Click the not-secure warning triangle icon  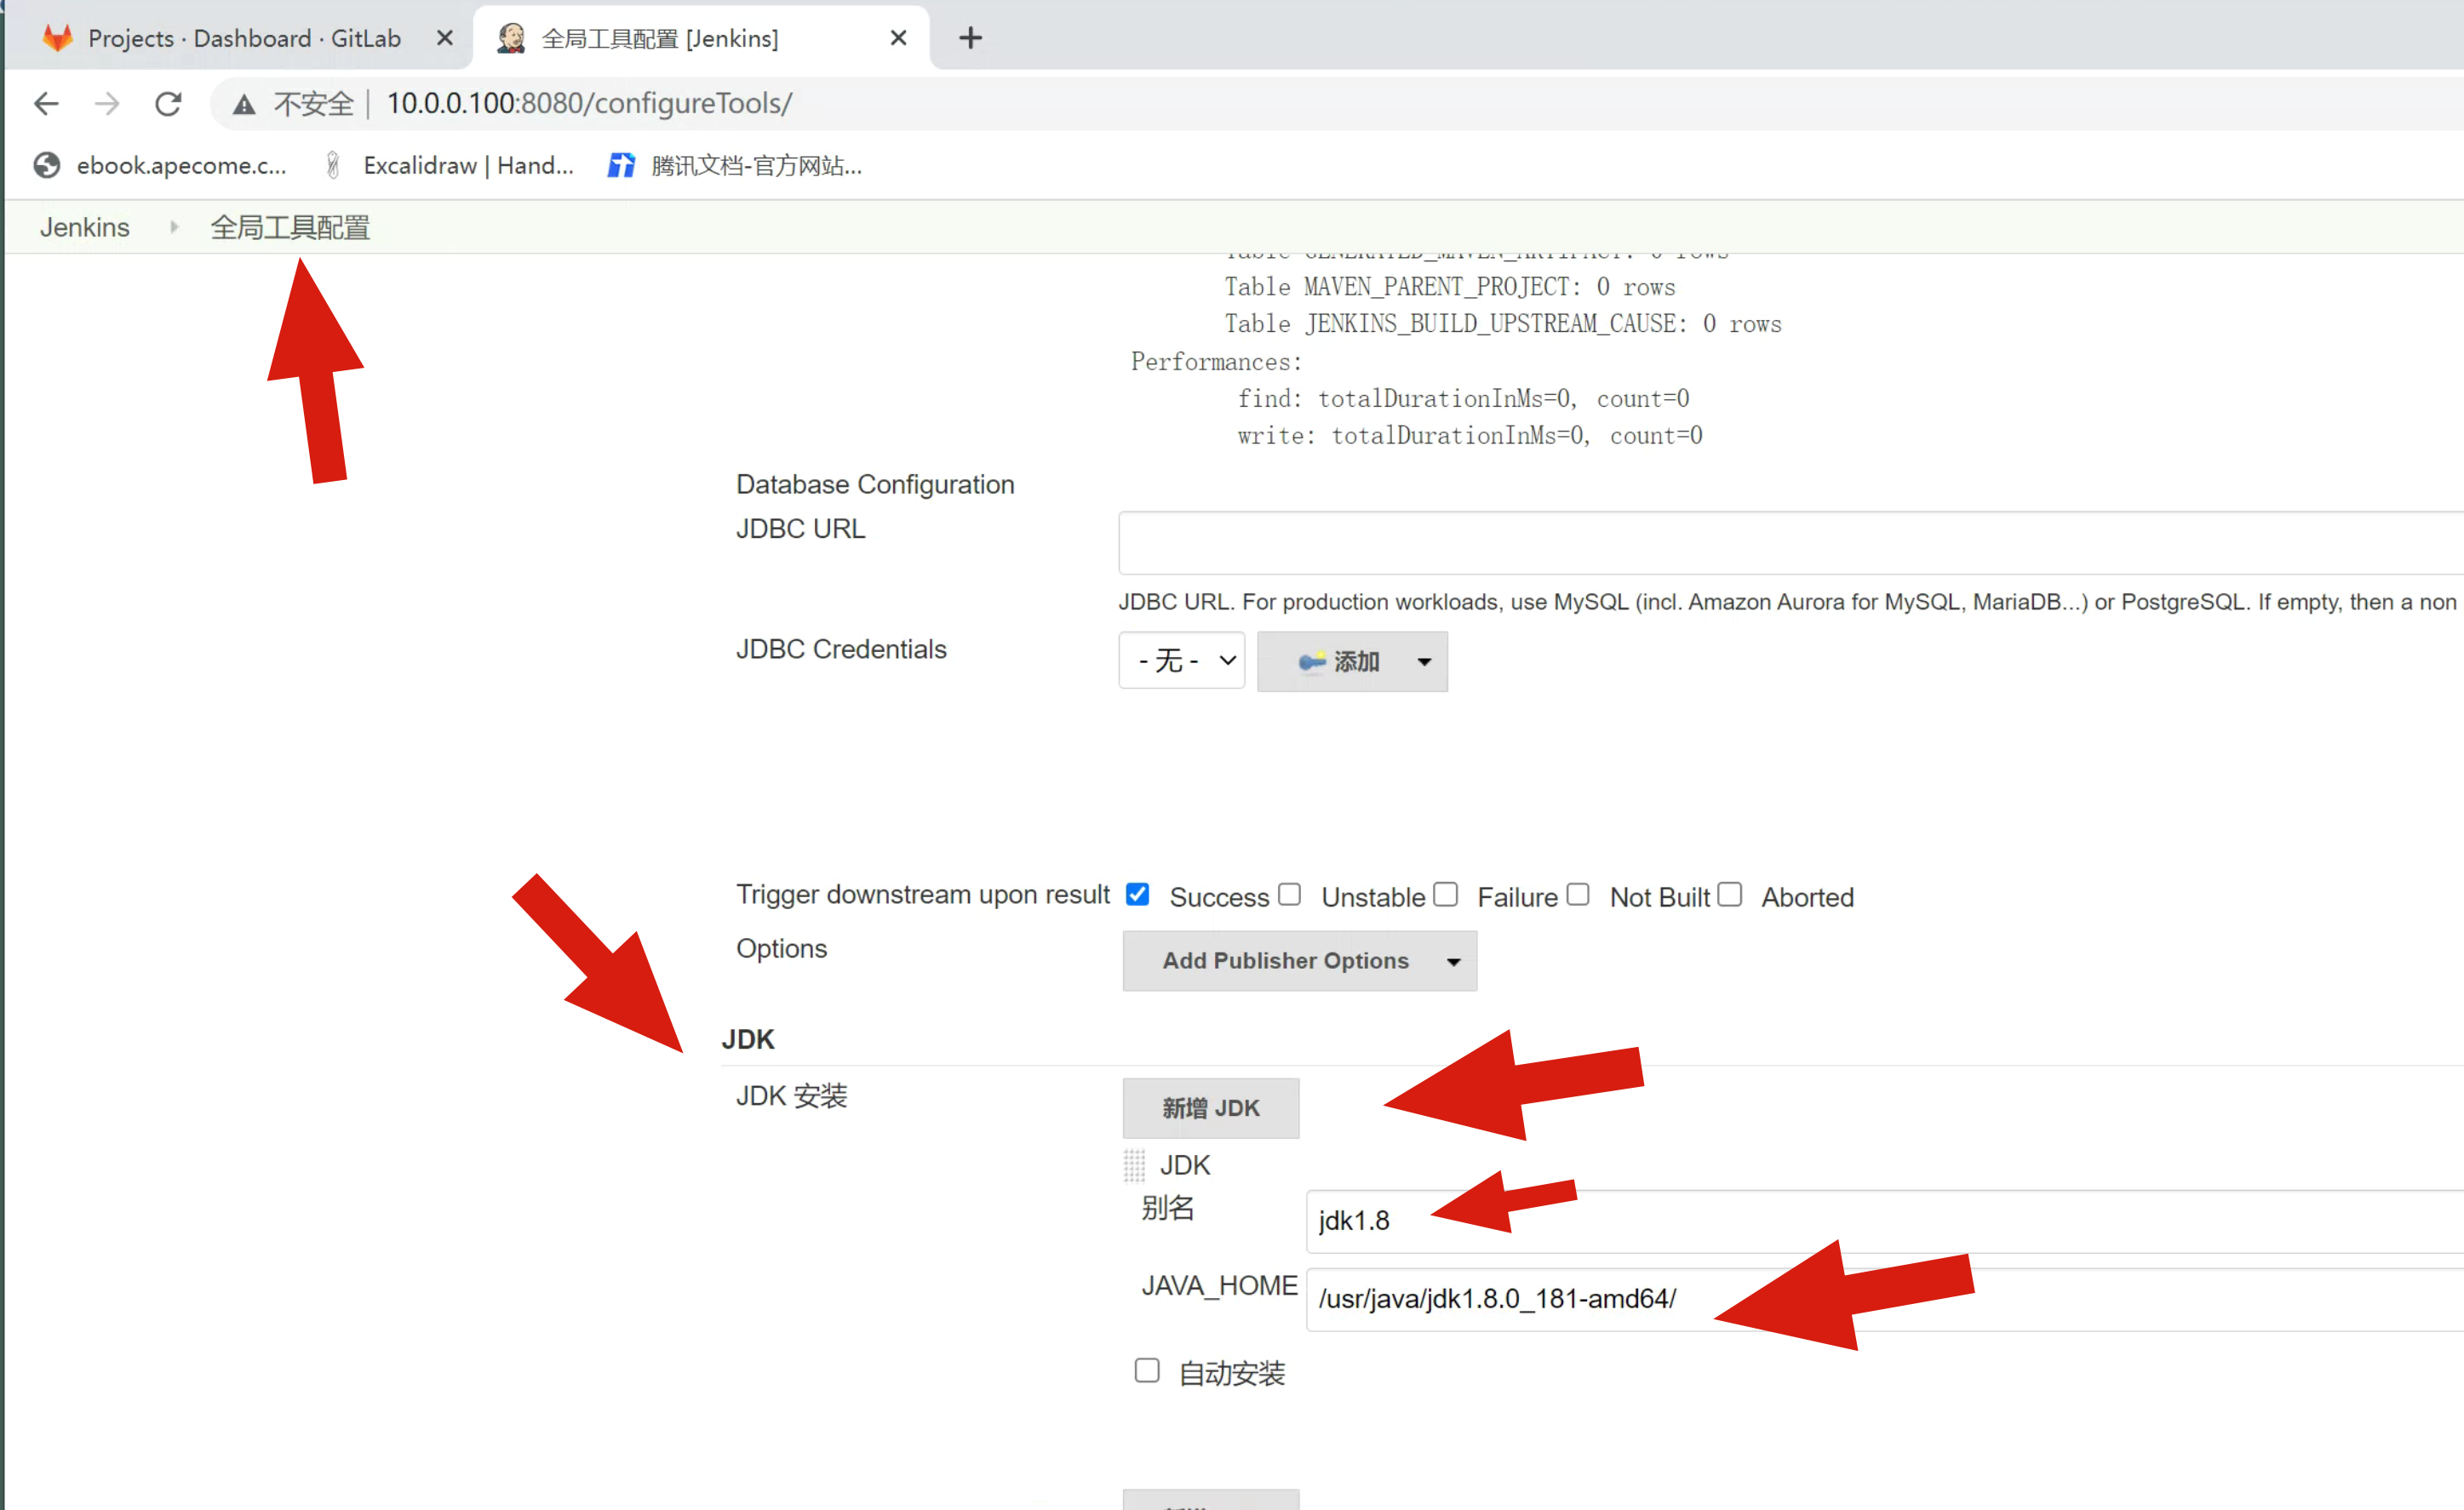tap(244, 104)
